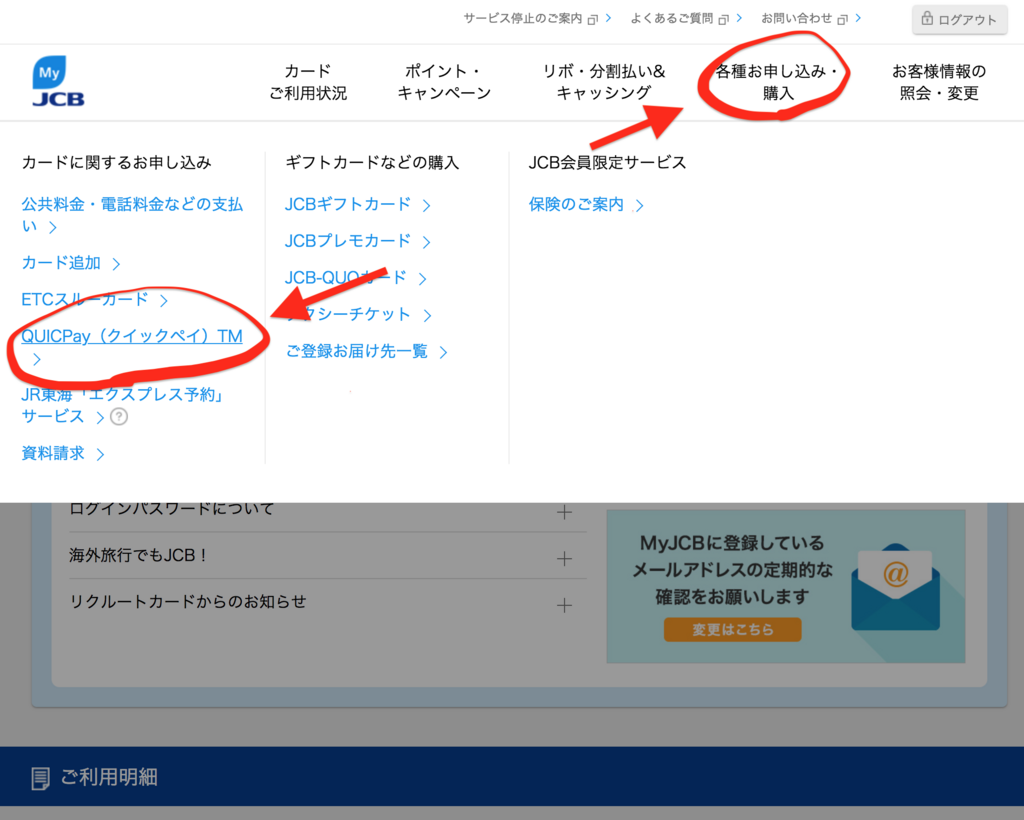Expand ログインパスワードについて plus icon
Screen dimensions: 1024x820
click(564, 512)
